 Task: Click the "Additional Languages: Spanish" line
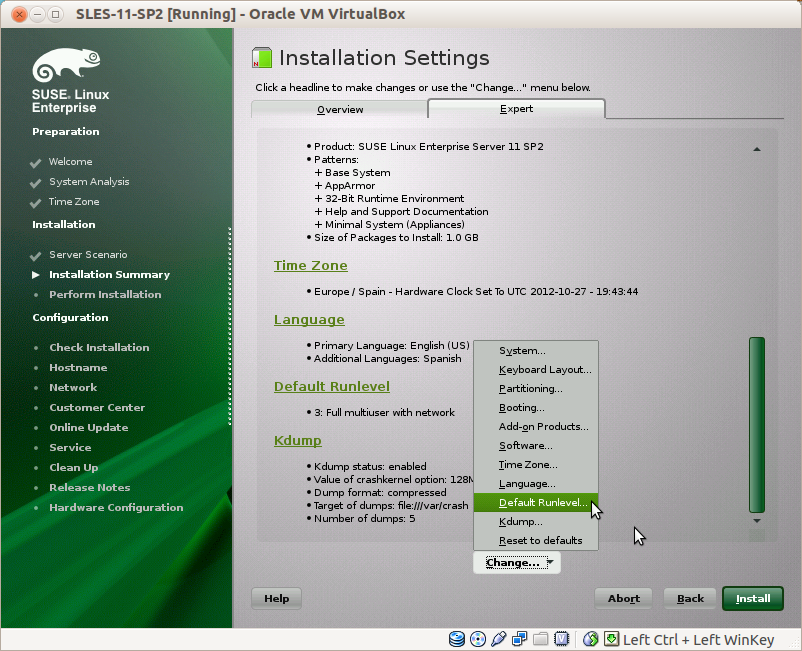coord(388,358)
